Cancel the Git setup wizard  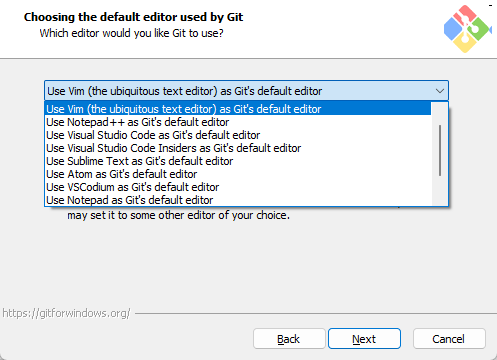tap(449, 339)
